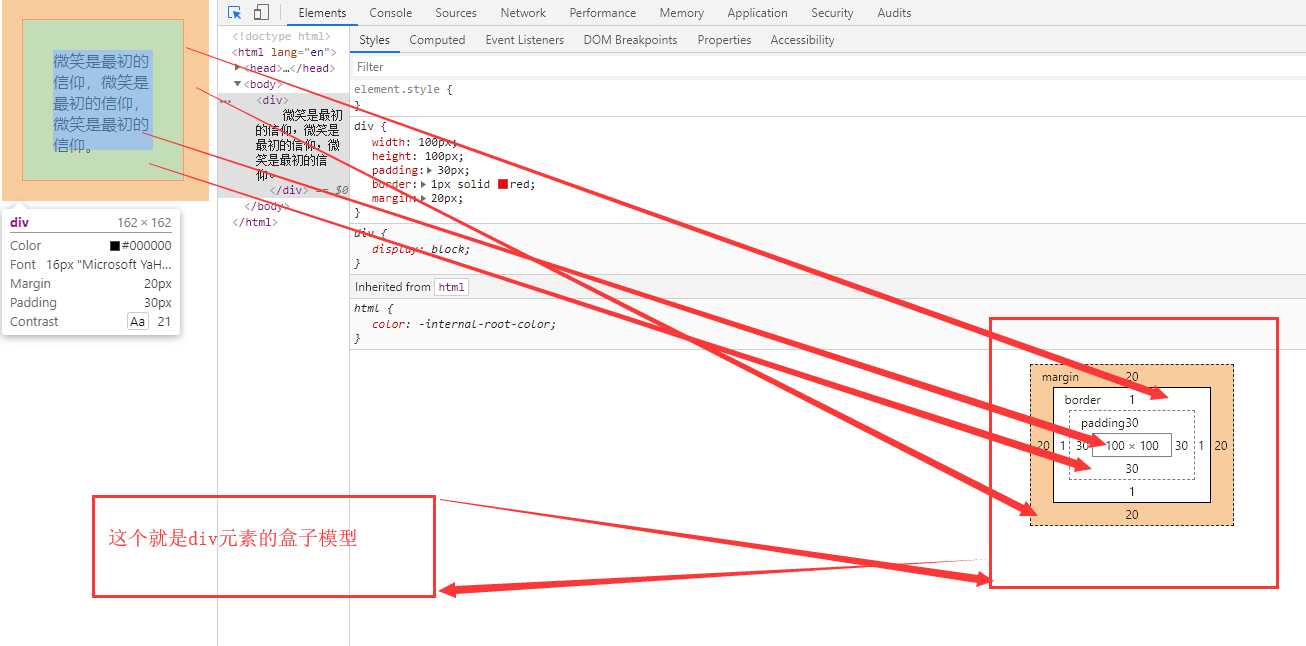The height and width of the screenshot is (646, 1306).
Task: Click the Aa contrast badge in tooltip
Action: point(138,322)
